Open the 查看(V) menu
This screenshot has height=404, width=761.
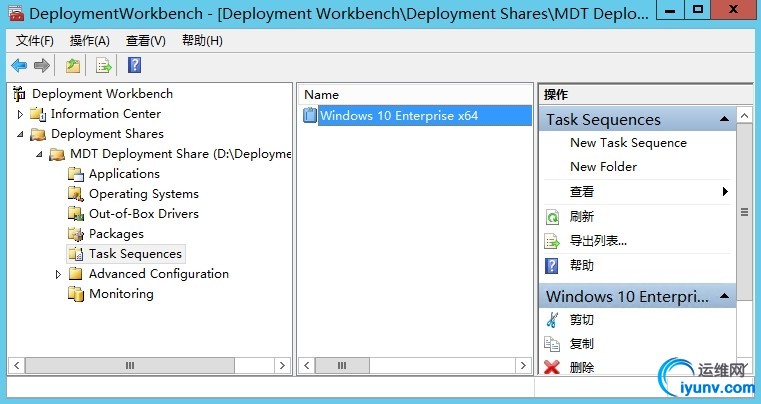tap(146, 41)
